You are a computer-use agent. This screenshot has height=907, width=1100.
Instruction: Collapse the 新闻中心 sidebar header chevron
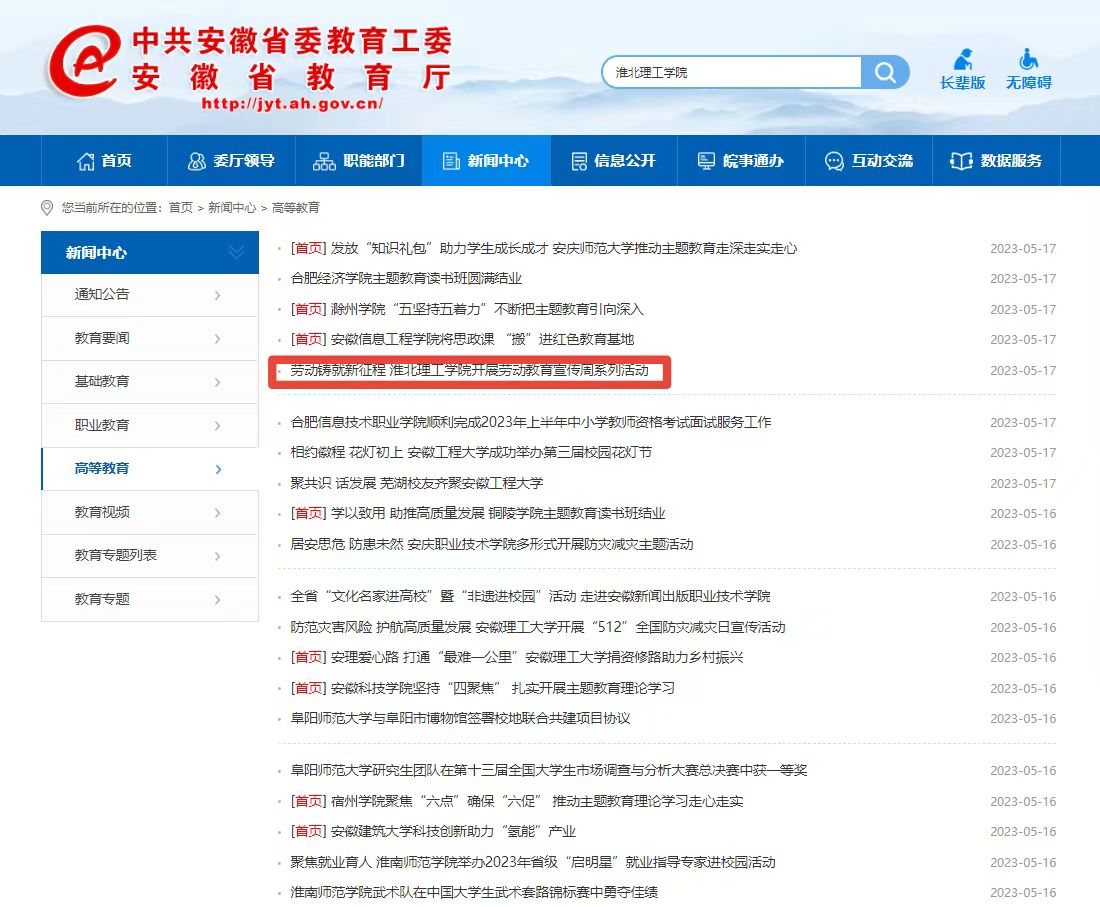237,253
